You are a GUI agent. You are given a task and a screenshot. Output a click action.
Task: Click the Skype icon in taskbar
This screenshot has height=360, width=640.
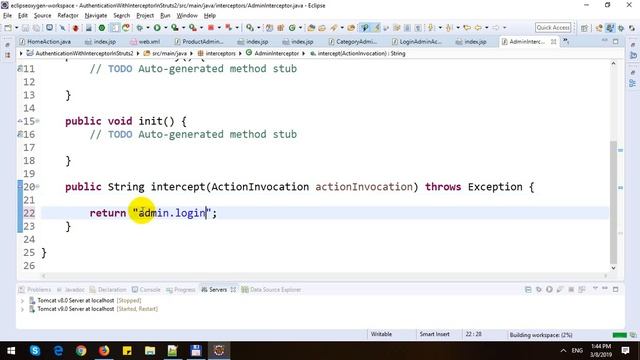[35, 351]
